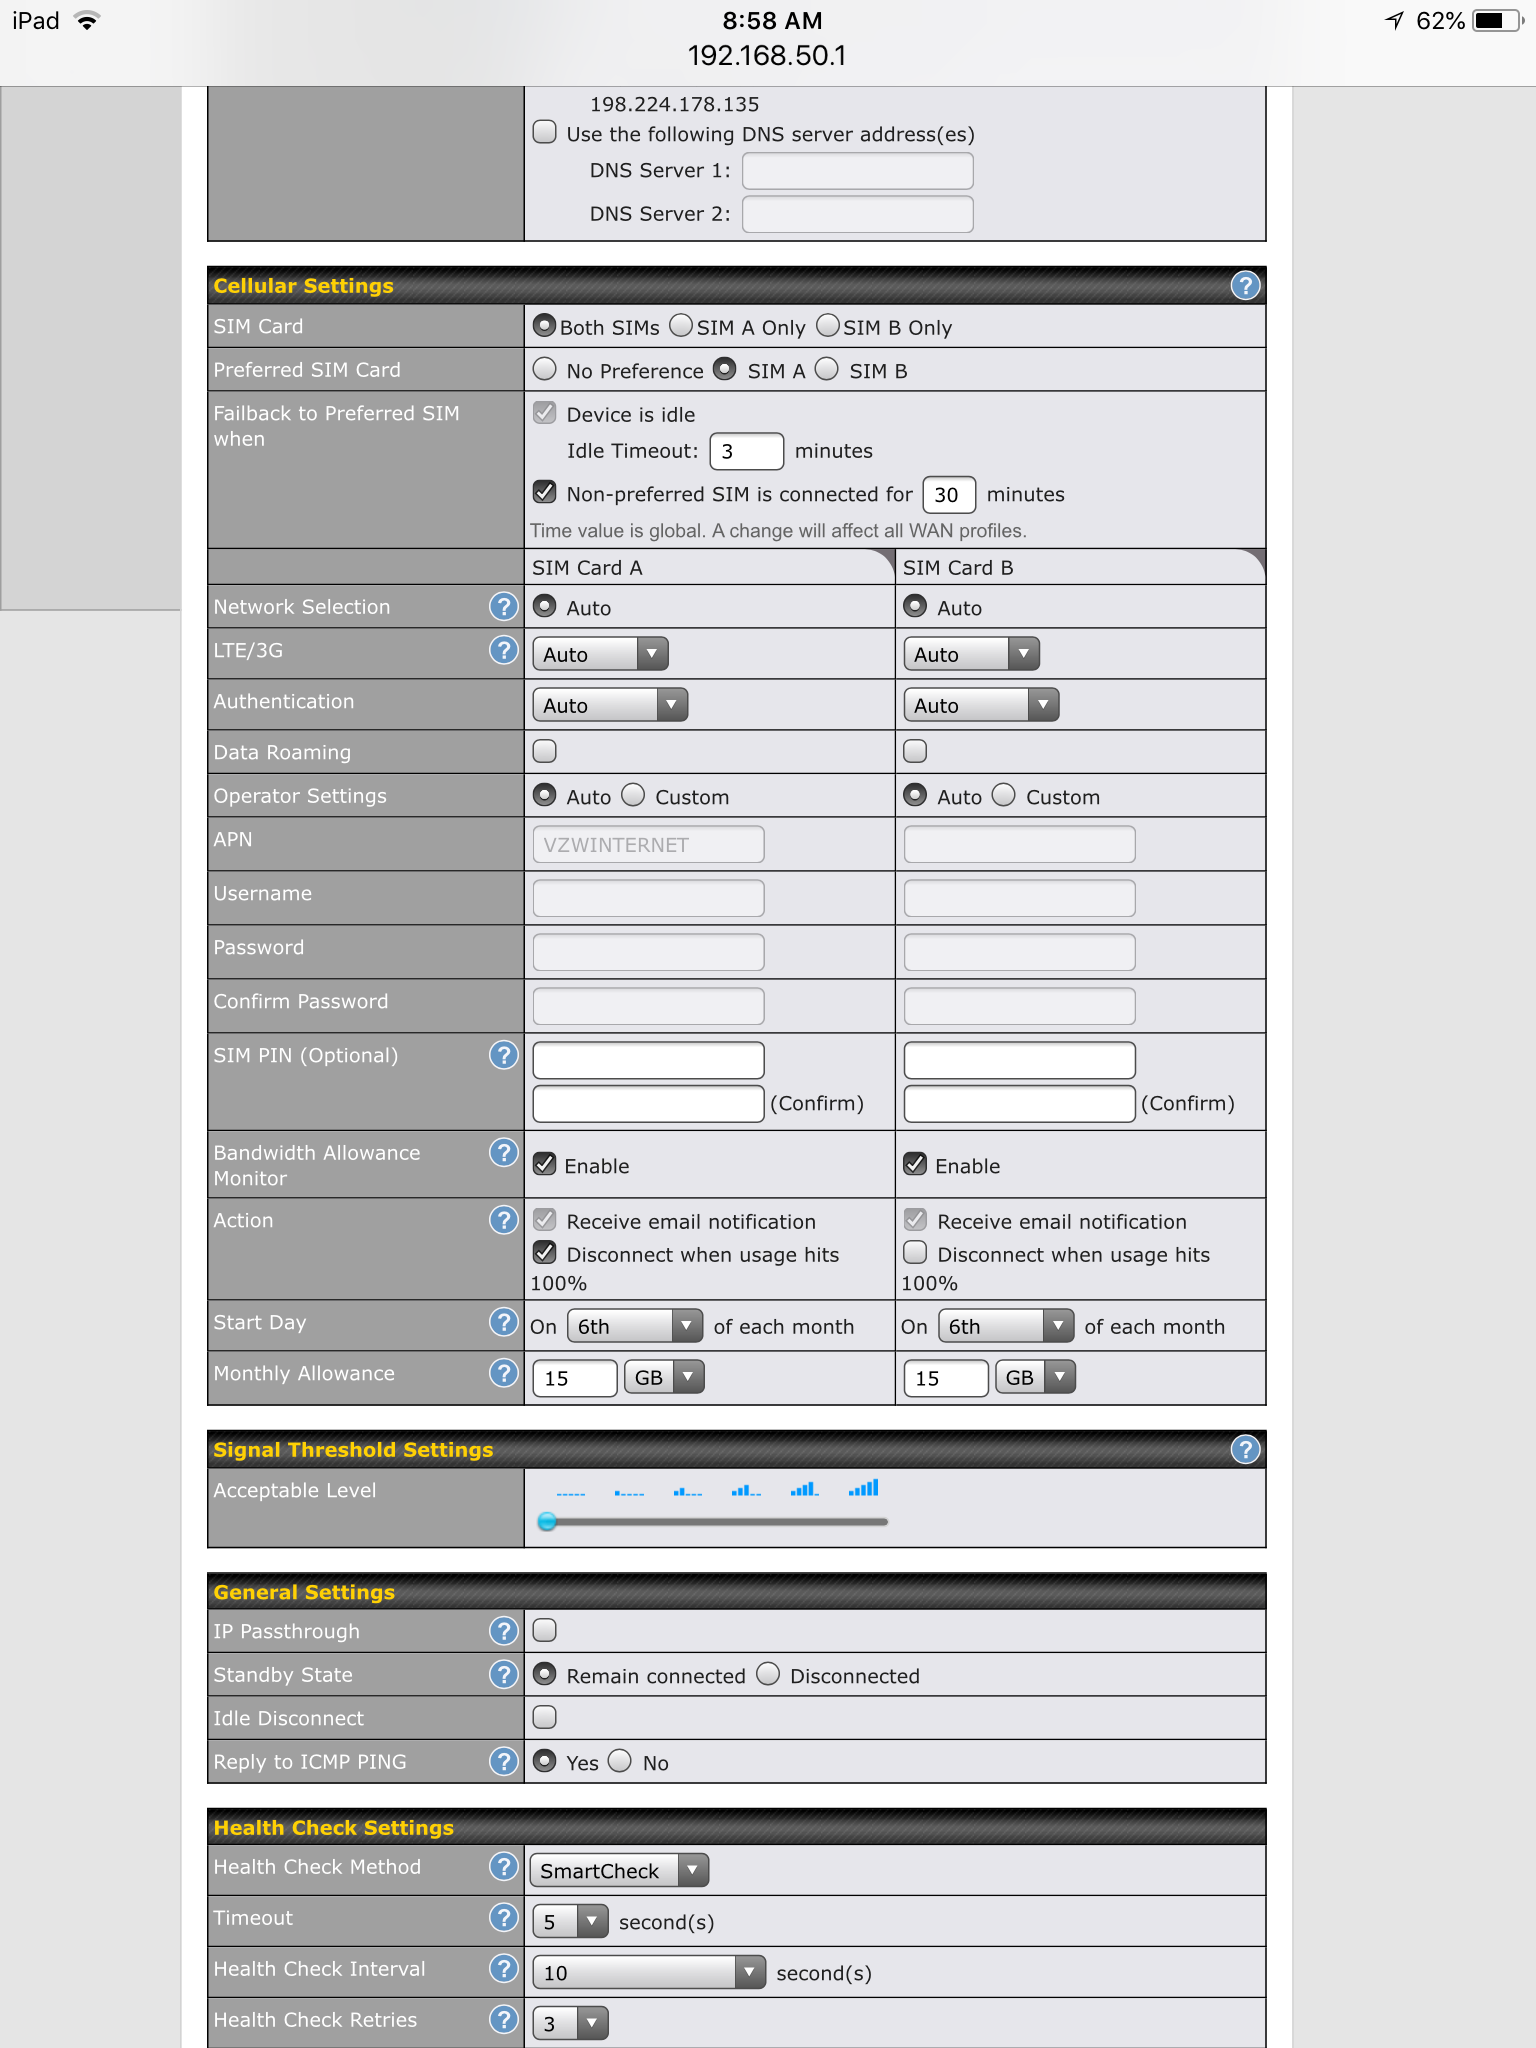Adjust the Acceptable Level signal slider

[547, 1522]
